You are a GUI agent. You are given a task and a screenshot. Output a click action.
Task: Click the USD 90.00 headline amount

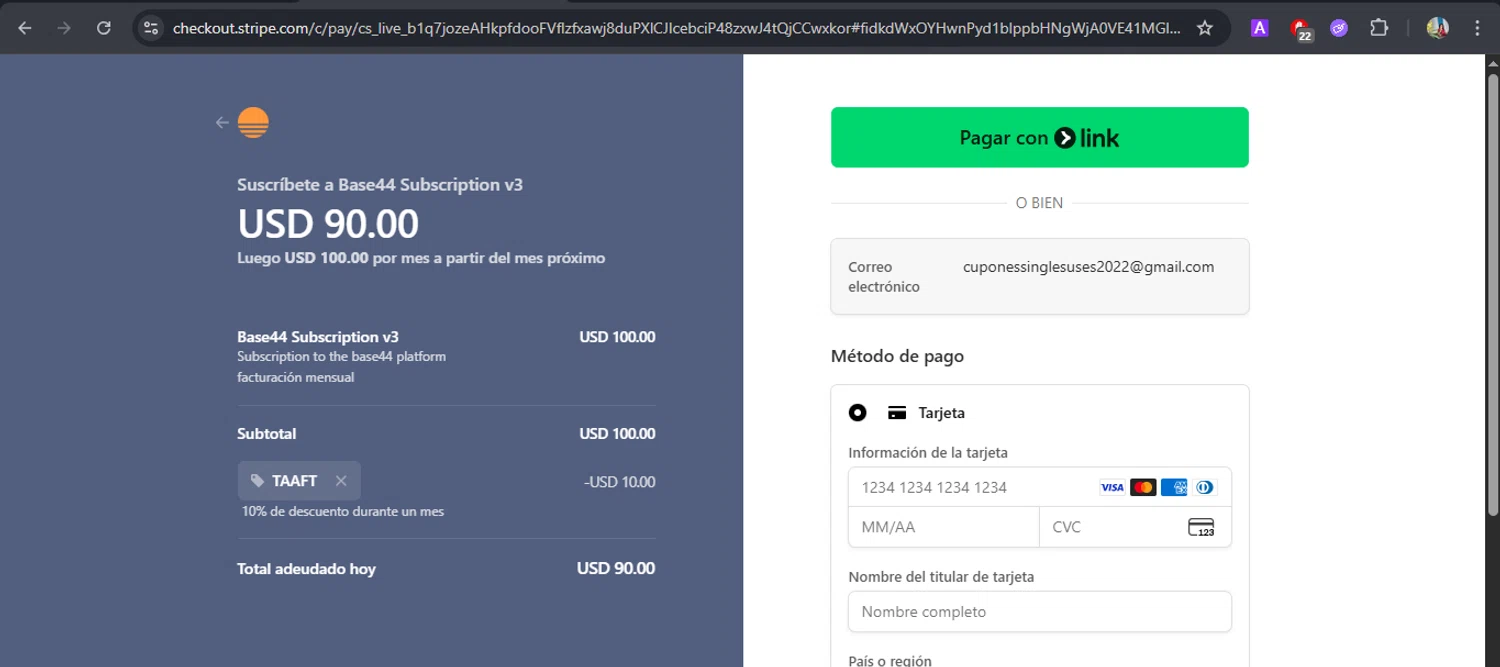click(328, 224)
